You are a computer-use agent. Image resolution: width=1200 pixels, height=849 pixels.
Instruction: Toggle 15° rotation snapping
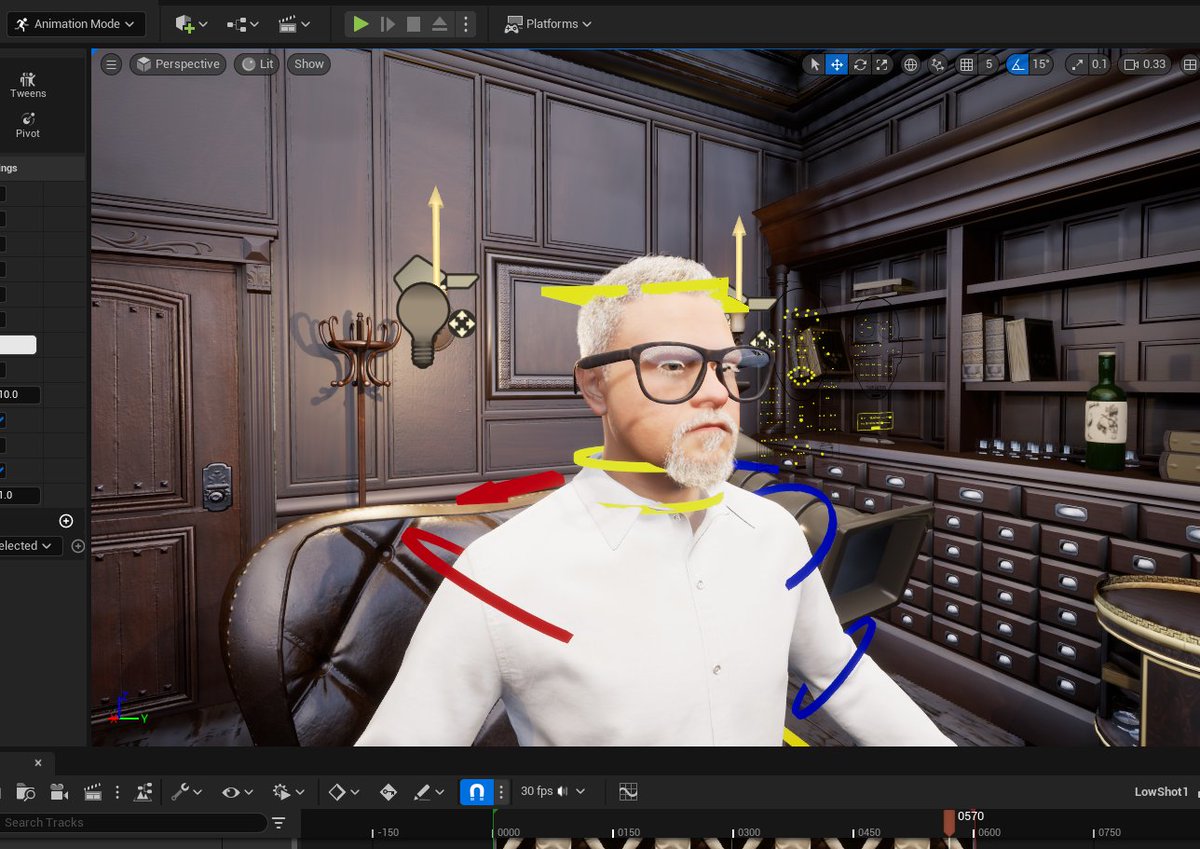click(1027, 64)
